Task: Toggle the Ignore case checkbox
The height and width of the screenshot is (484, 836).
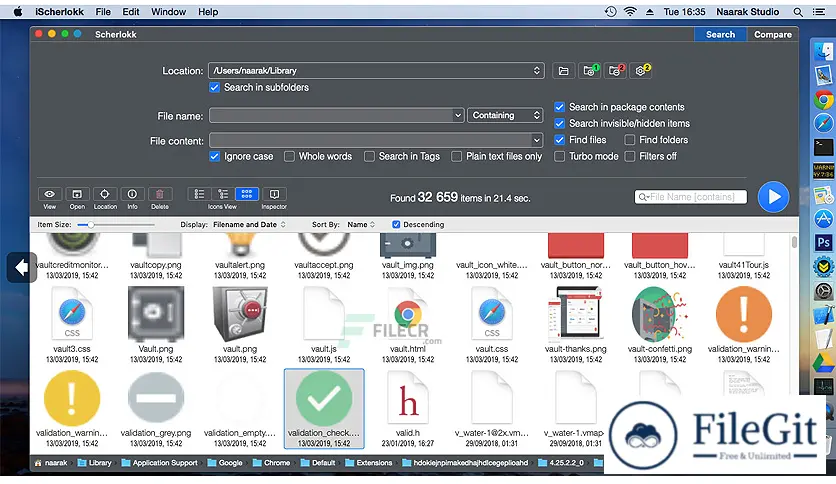Action: pos(214,157)
